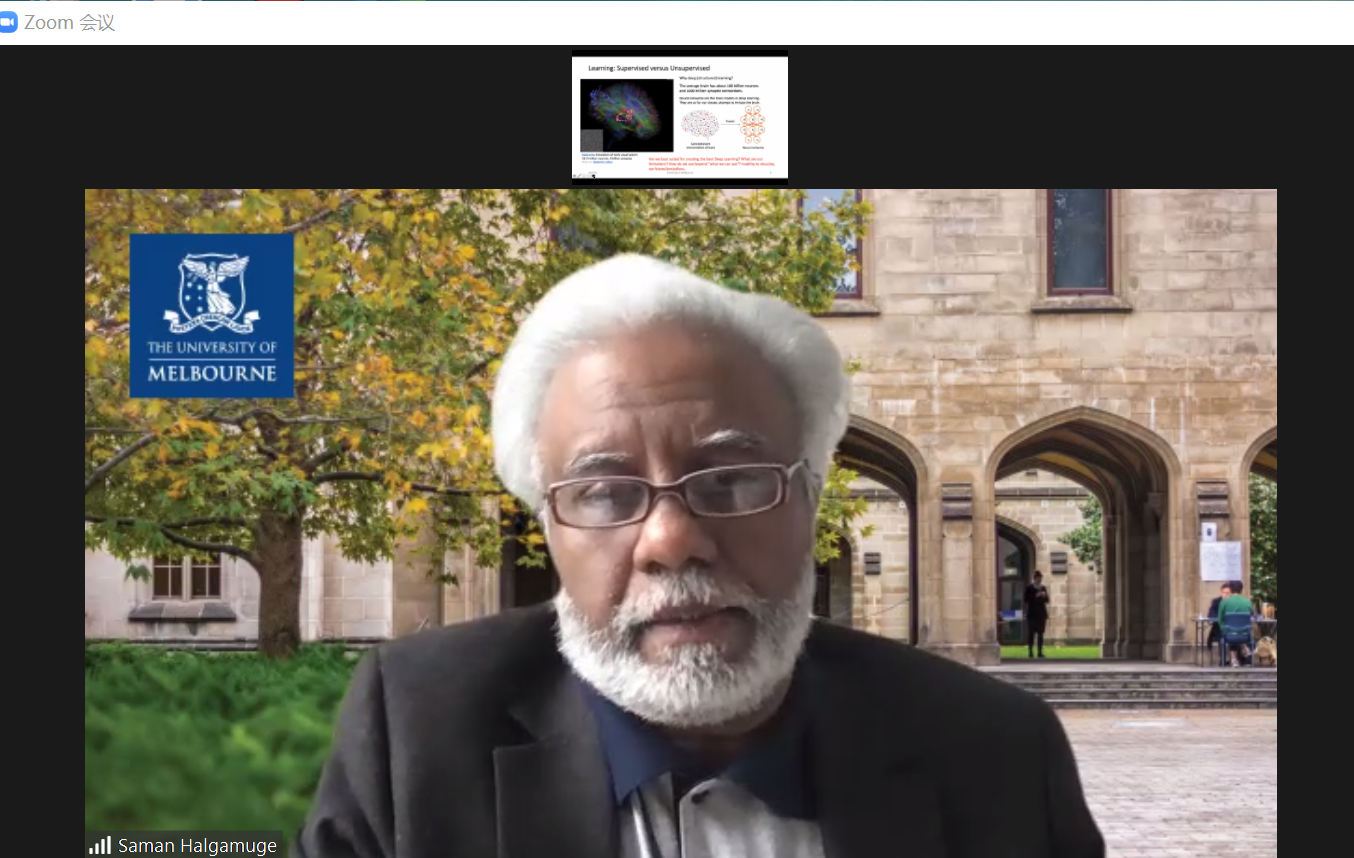Click the orange neural network diagram in slide
The image size is (1354, 858).
pos(752,125)
